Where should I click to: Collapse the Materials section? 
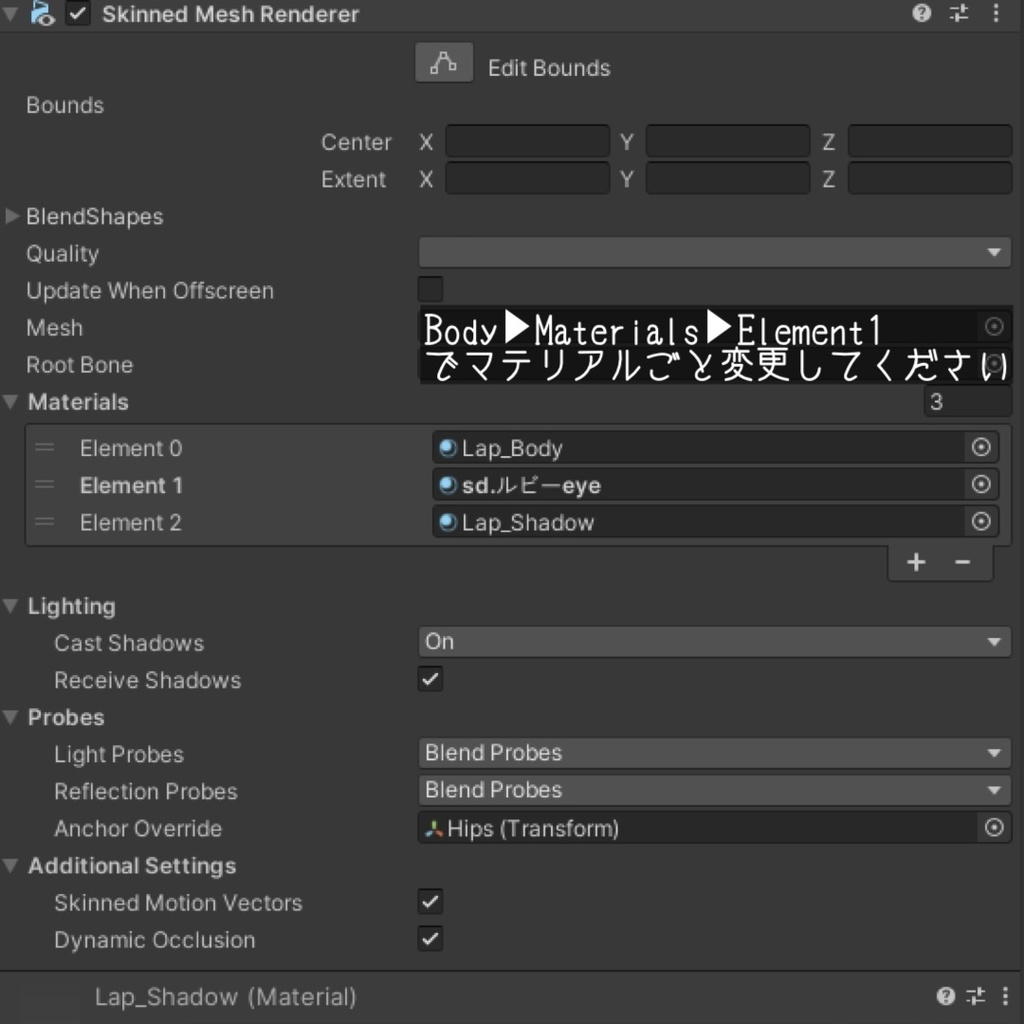pyautogui.click(x=10, y=402)
